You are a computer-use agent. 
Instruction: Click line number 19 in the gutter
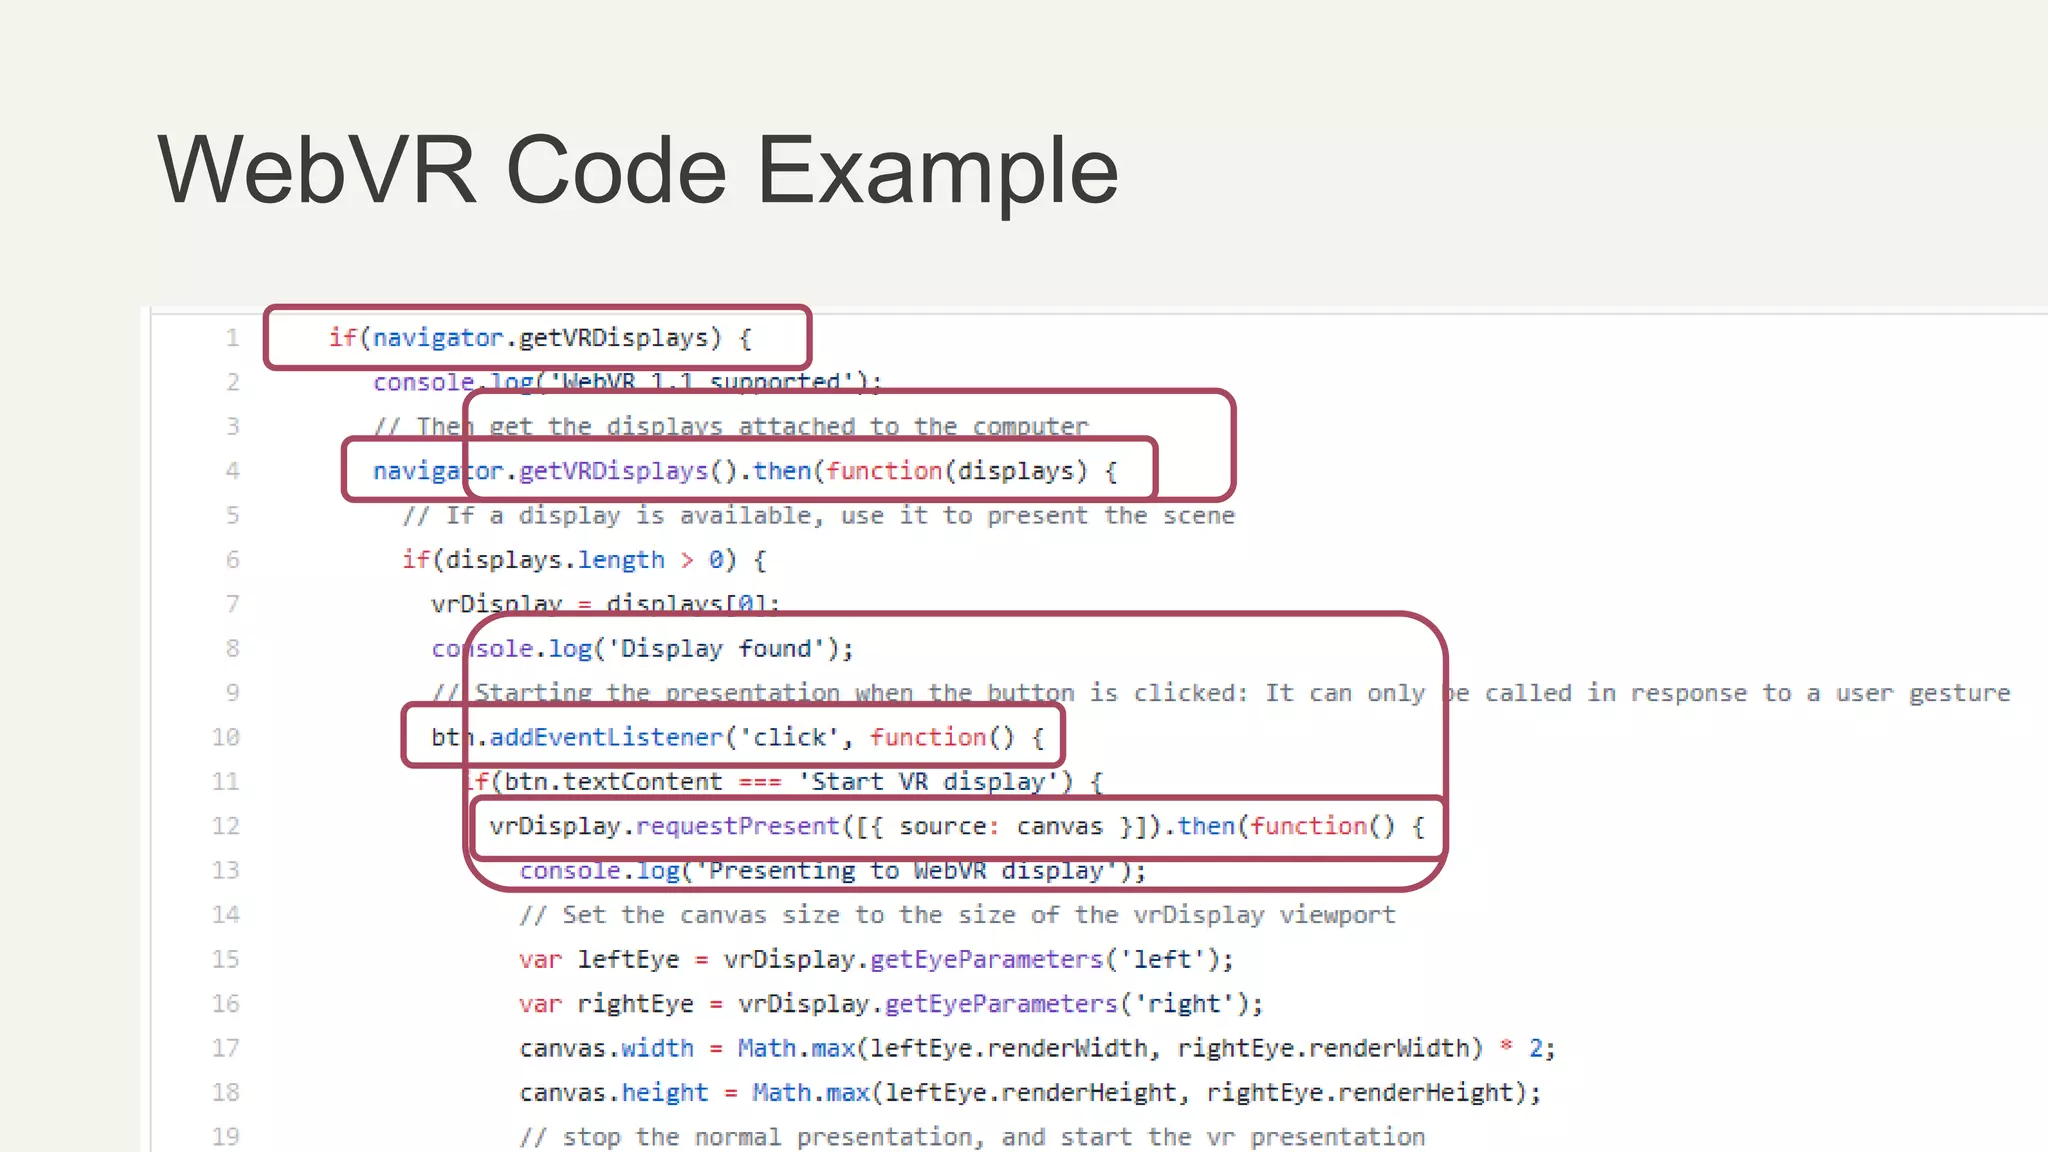point(226,1137)
